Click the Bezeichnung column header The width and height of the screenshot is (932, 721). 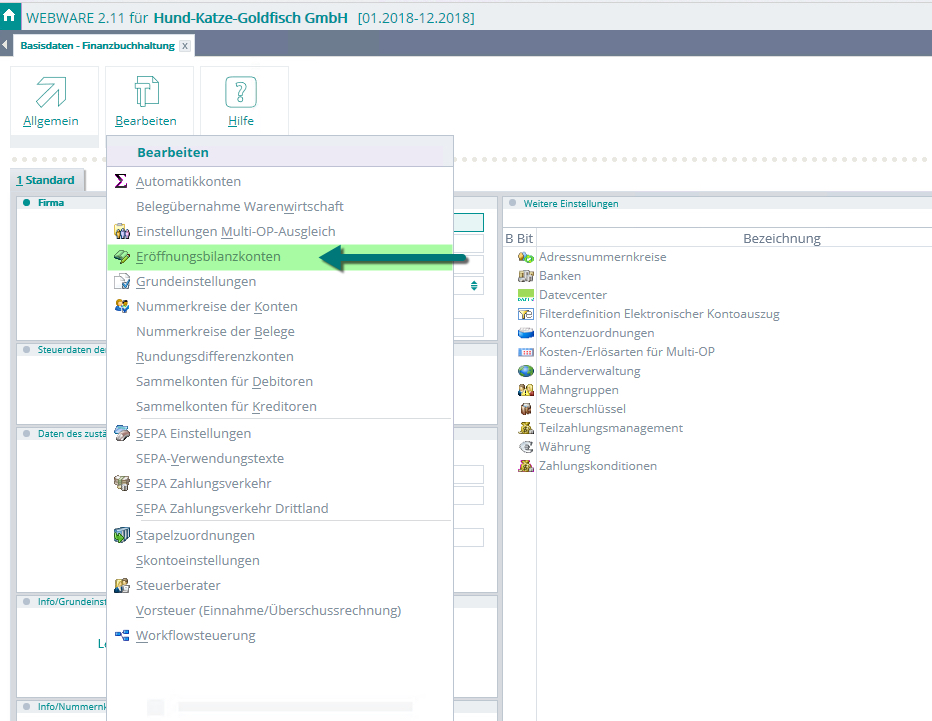point(781,238)
